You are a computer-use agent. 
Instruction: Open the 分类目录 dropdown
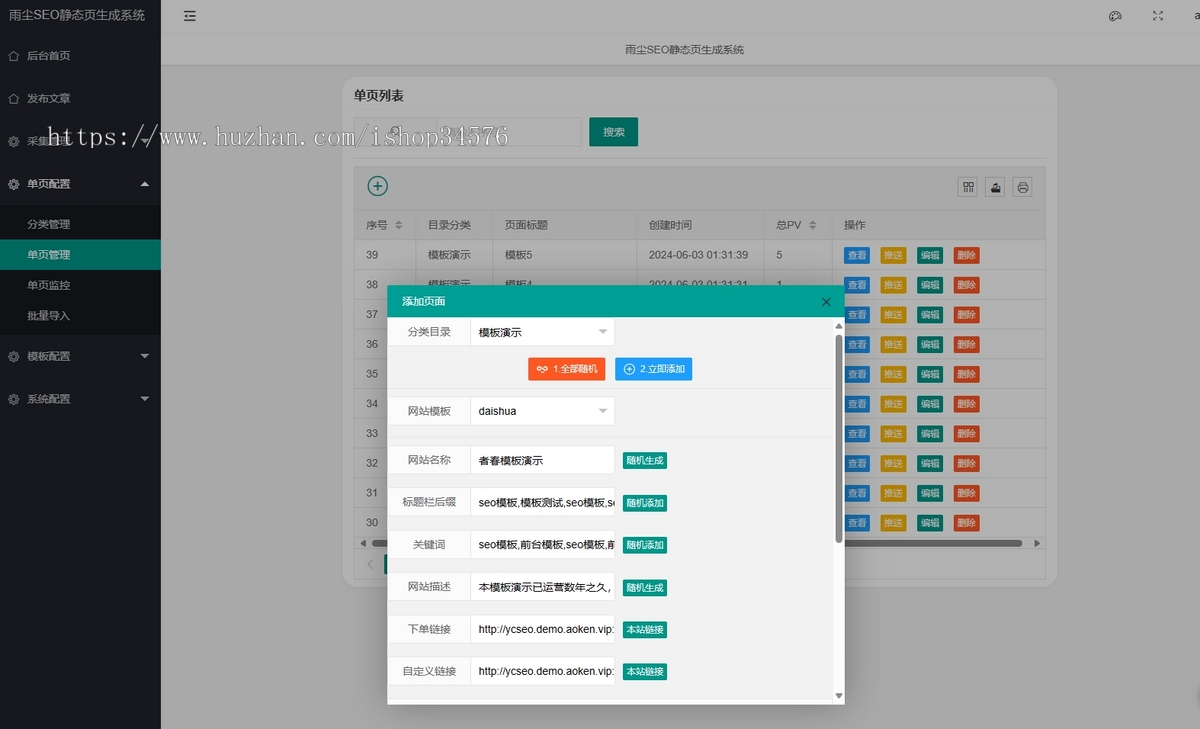pyautogui.click(x=542, y=332)
